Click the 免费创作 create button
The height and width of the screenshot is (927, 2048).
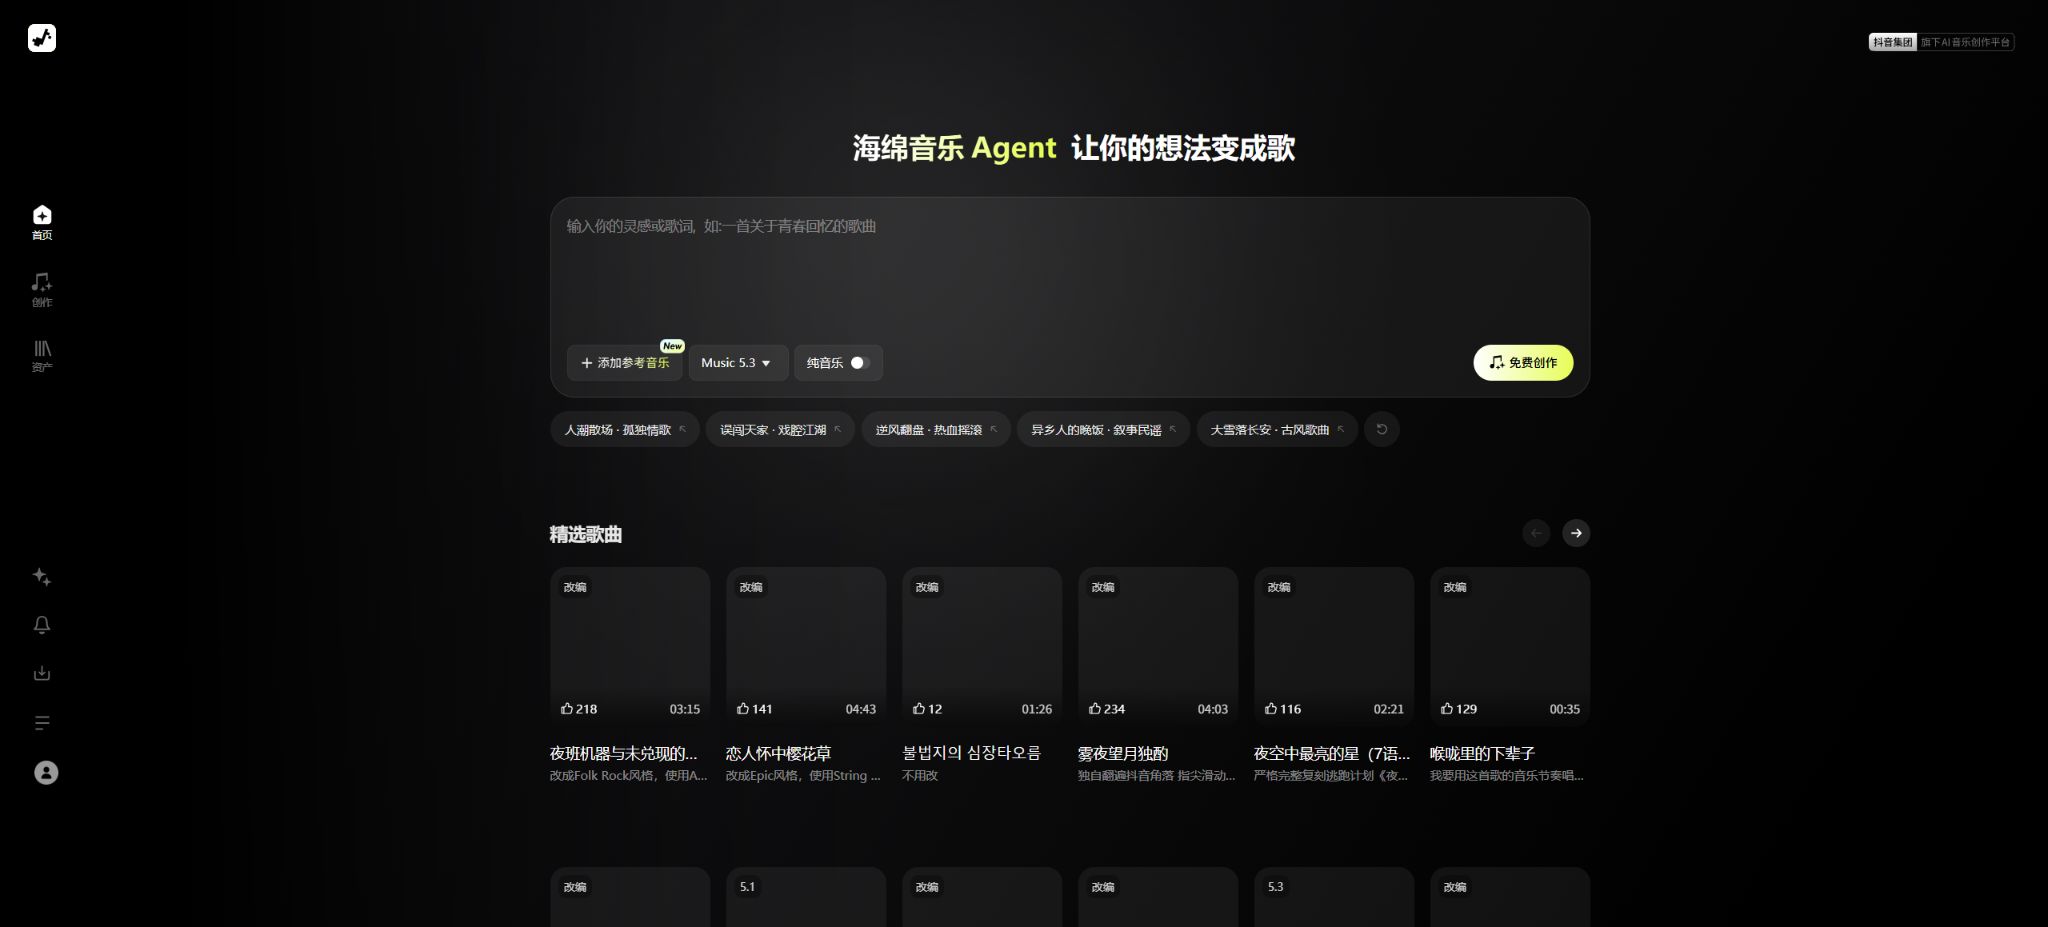(1523, 363)
